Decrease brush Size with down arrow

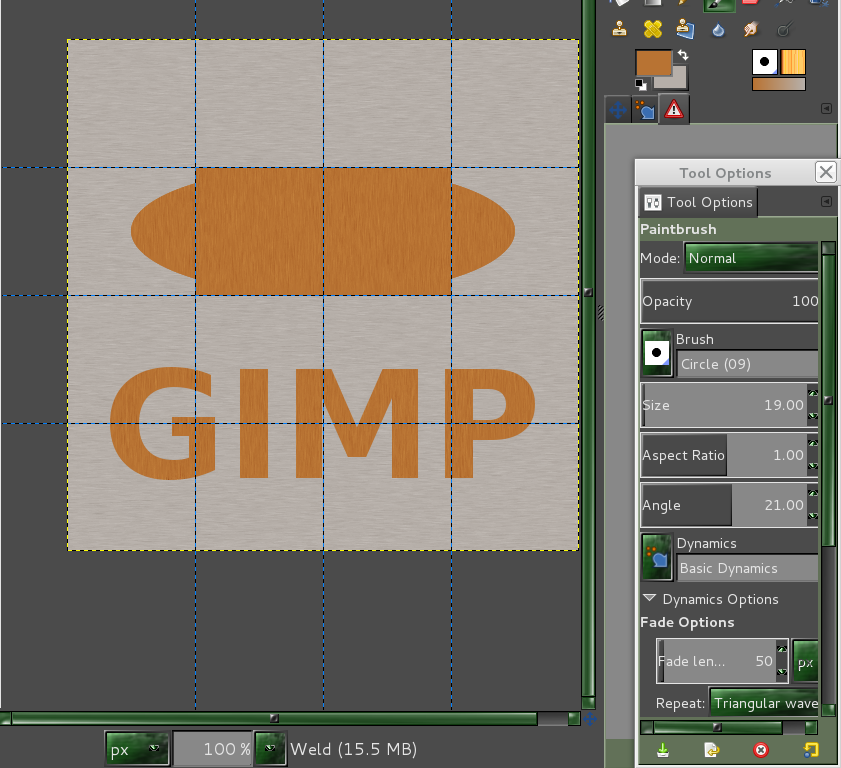tap(813, 416)
